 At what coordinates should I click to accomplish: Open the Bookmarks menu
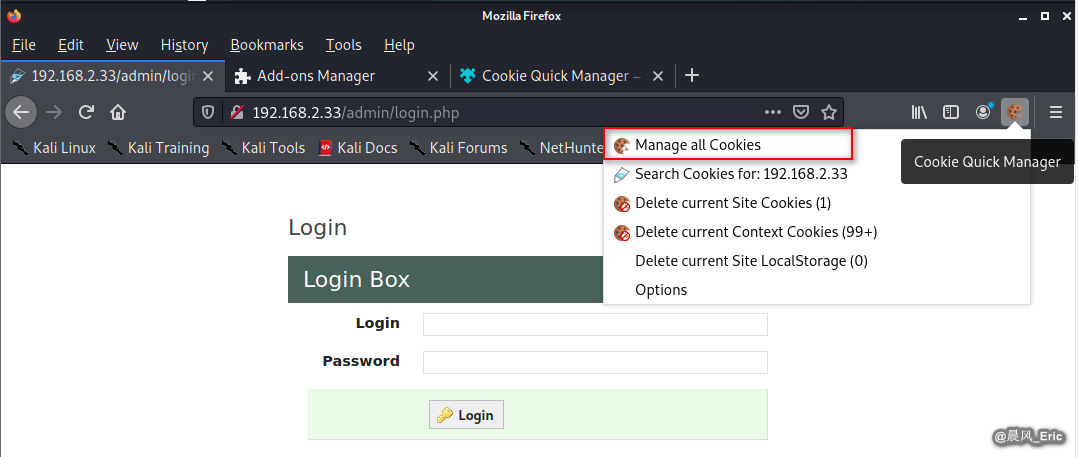point(267,45)
